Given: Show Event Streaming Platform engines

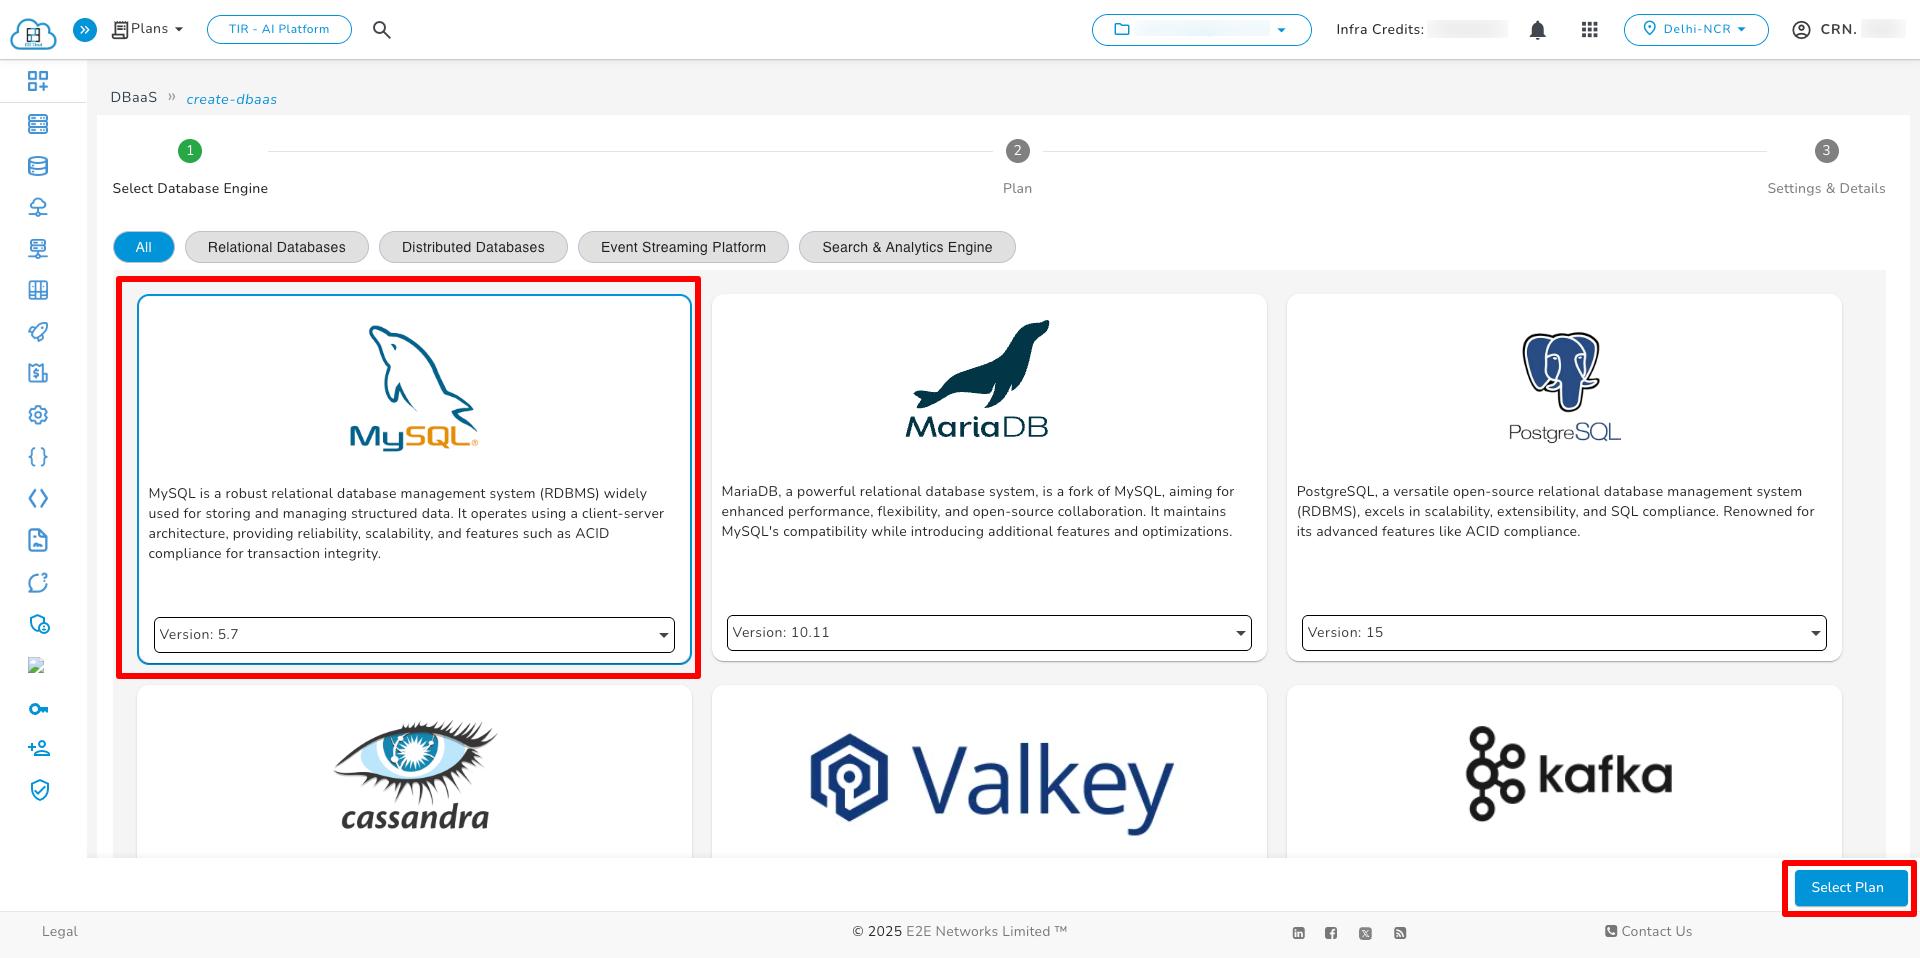Looking at the screenshot, I should [683, 247].
